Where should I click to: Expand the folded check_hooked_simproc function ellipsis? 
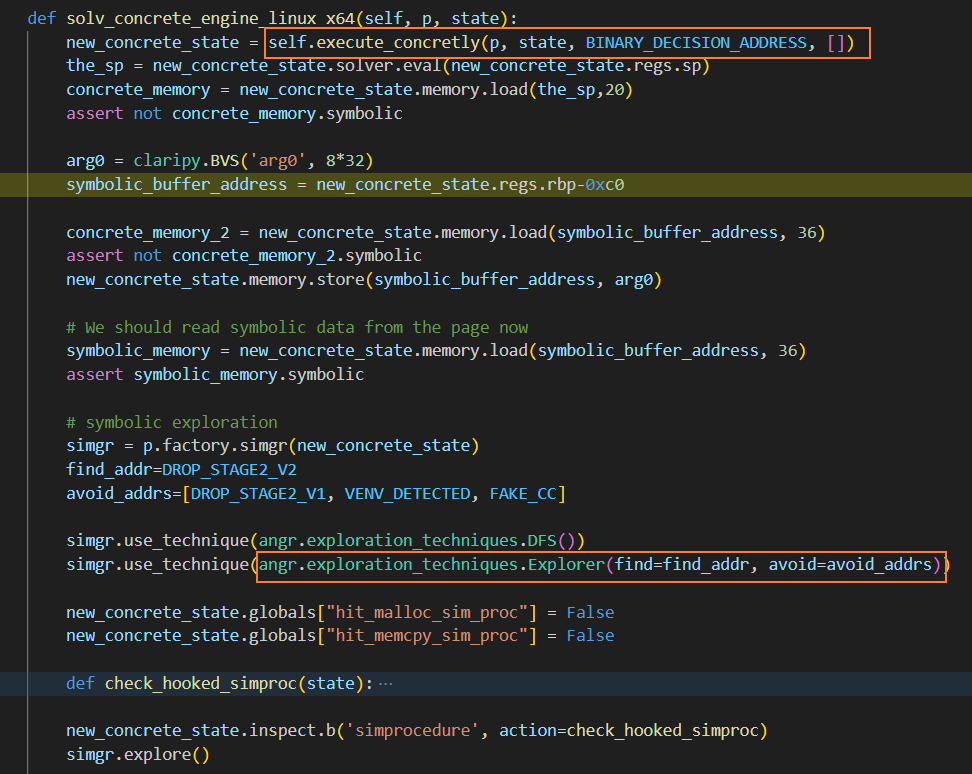[386, 684]
